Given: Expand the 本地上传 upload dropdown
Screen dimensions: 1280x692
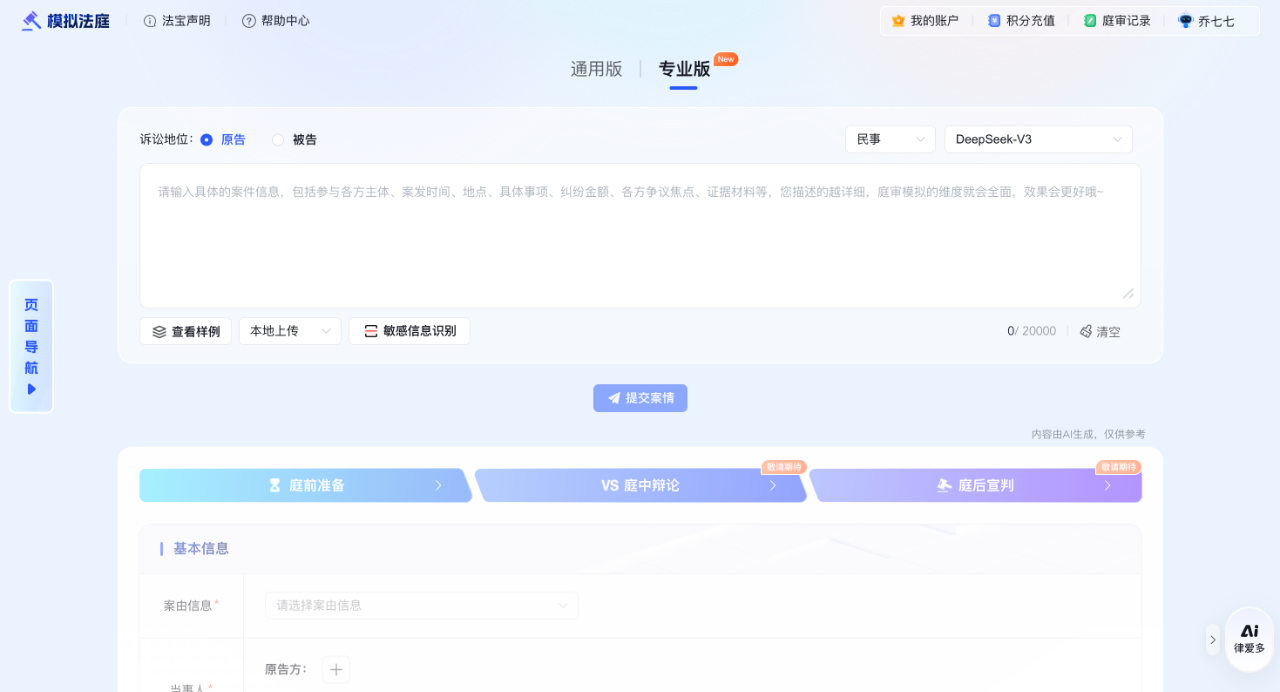Looking at the screenshot, I should point(290,331).
